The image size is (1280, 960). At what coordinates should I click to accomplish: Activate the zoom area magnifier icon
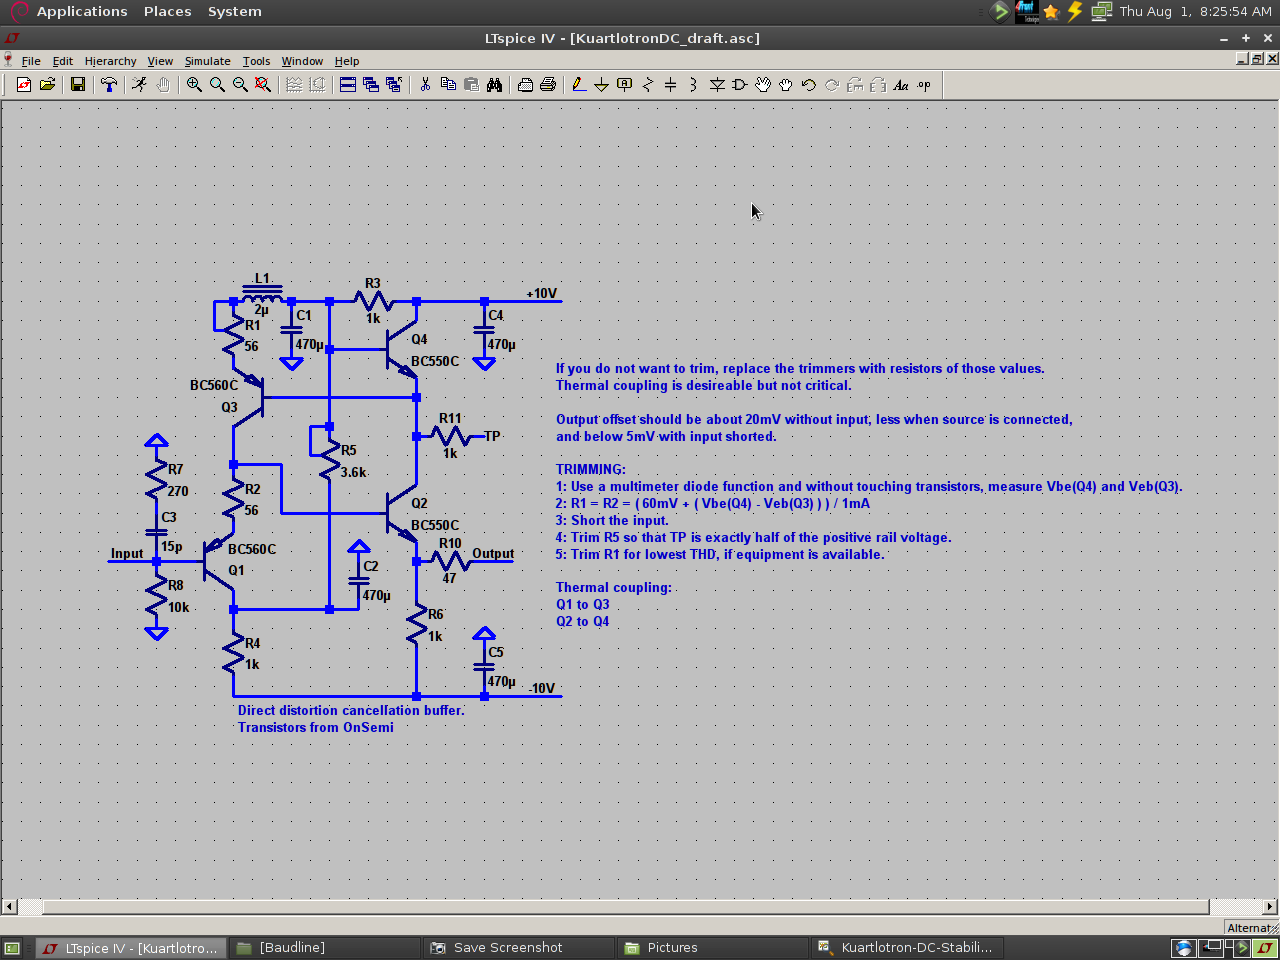click(217, 85)
